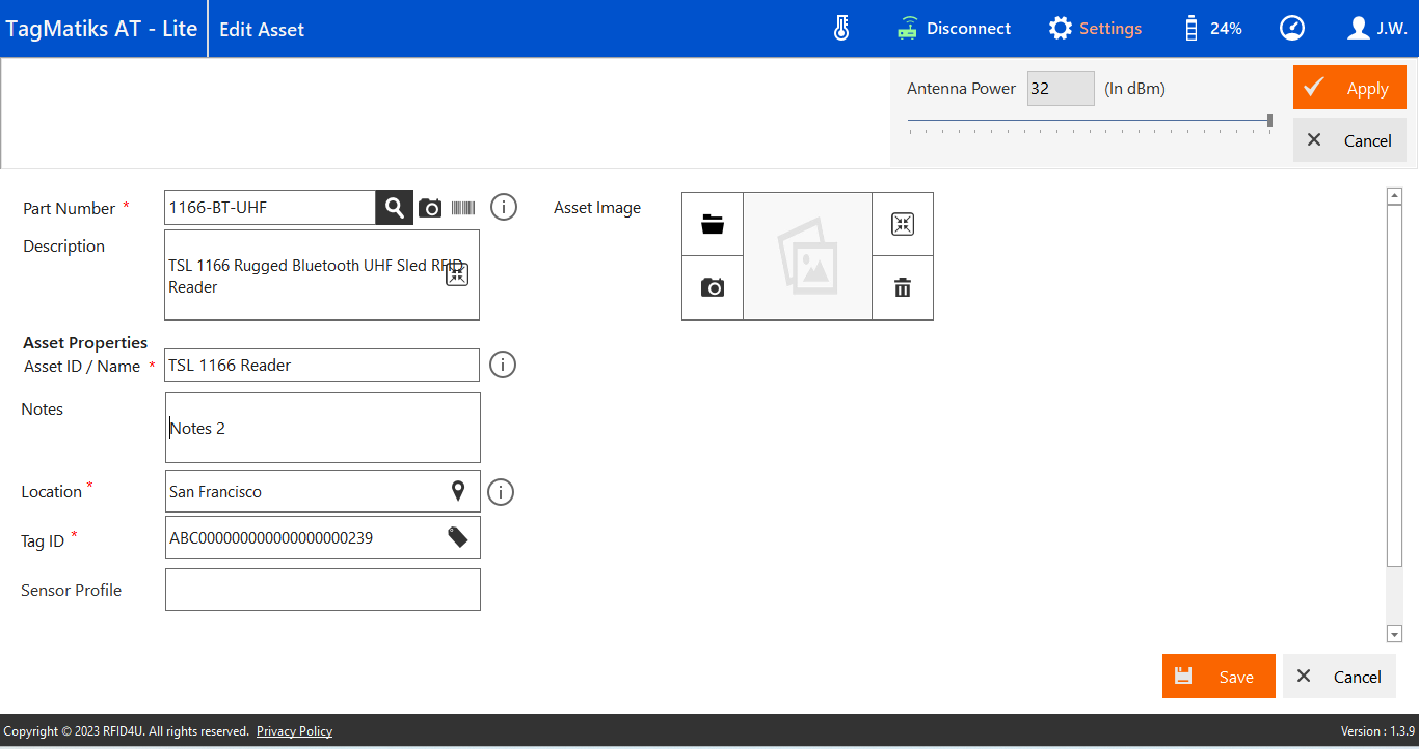Open the gauge icon in top bar

click(x=1292, y=29)
